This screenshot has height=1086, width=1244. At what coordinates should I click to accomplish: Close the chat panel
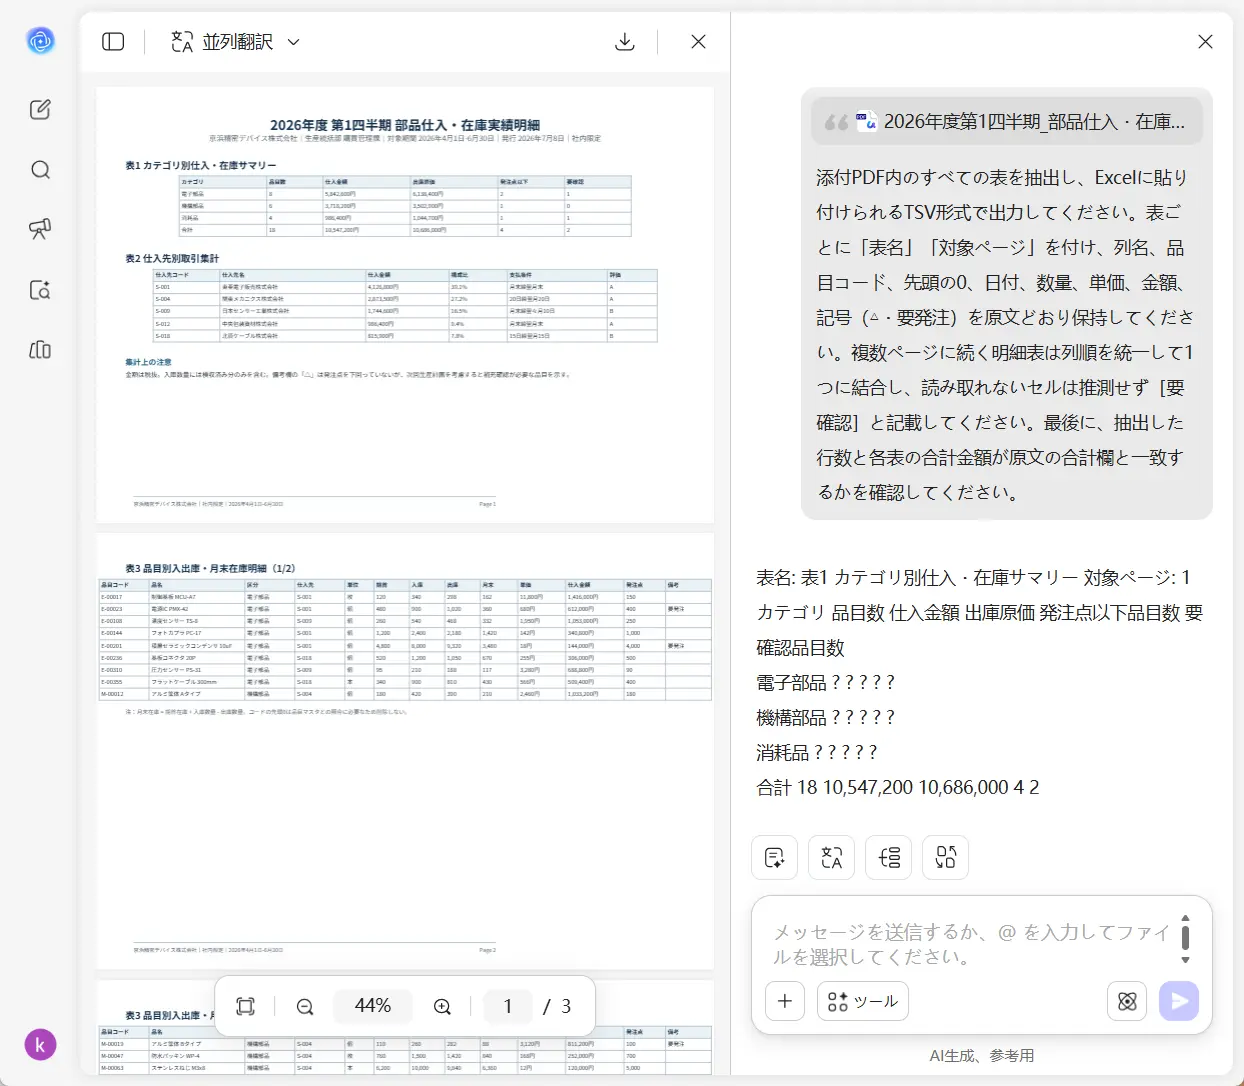click(1205, 42)
